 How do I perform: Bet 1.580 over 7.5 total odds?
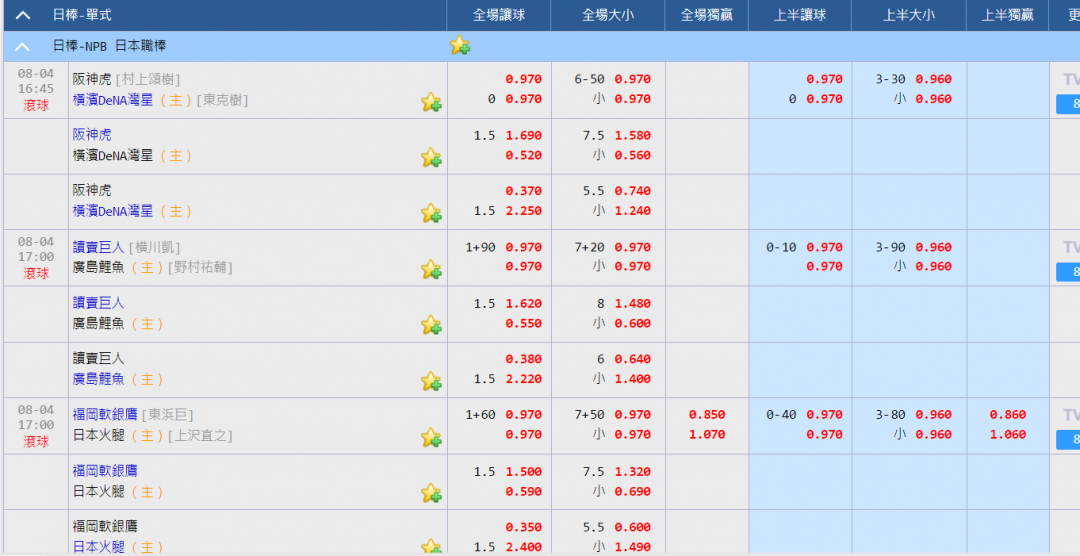tap(633, 136)
